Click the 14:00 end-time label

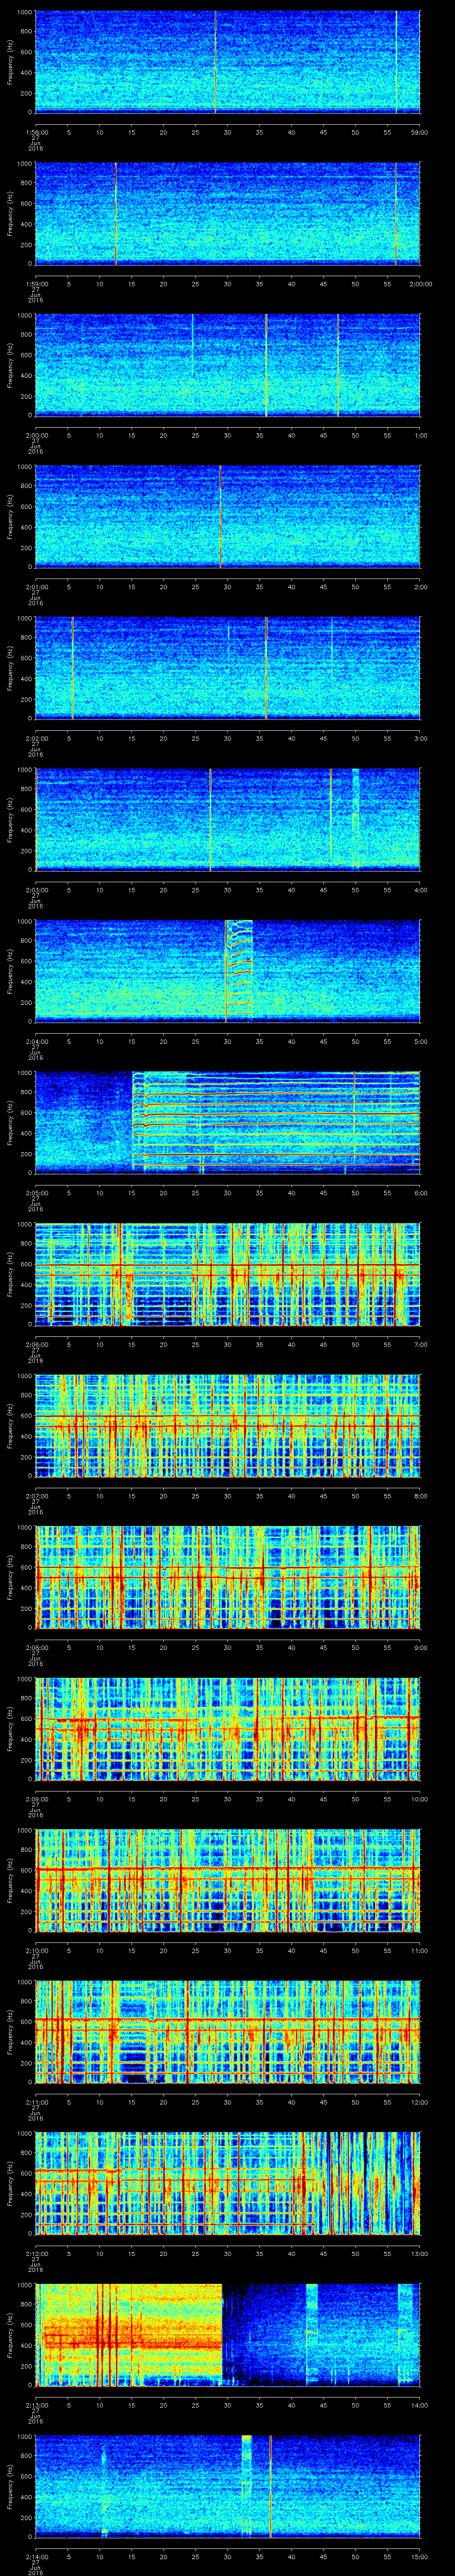(419, 2405)
